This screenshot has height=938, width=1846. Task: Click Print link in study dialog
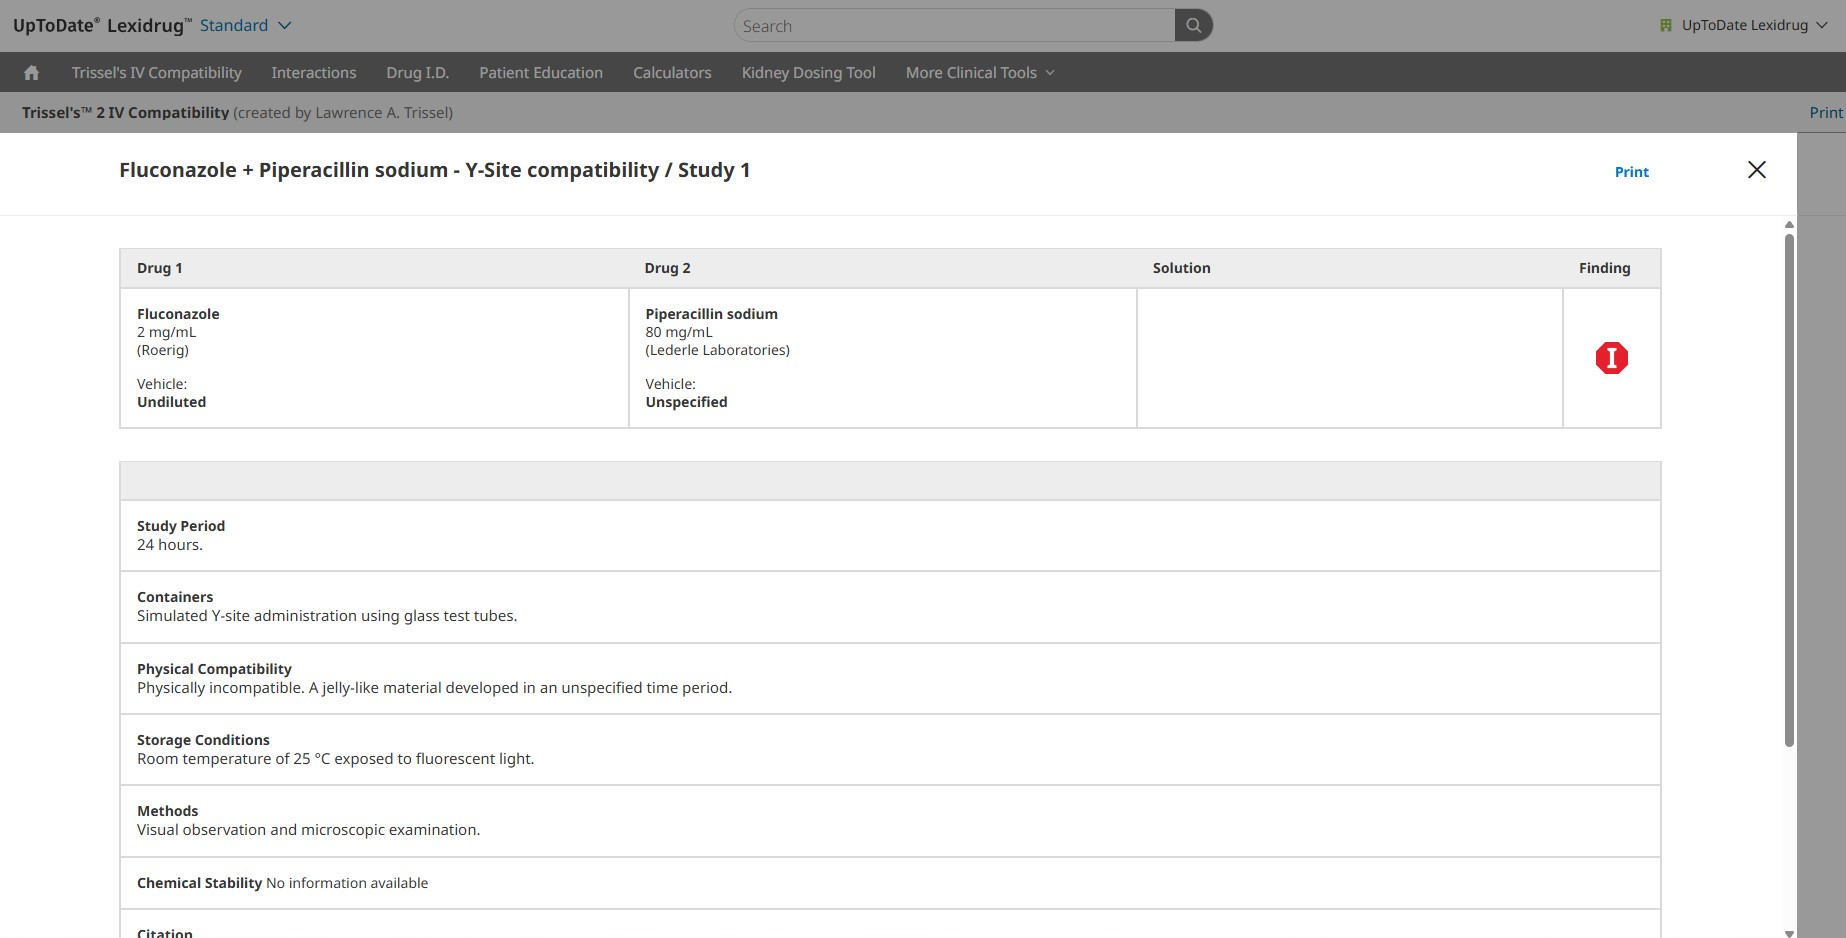[x=1631, y=172]
